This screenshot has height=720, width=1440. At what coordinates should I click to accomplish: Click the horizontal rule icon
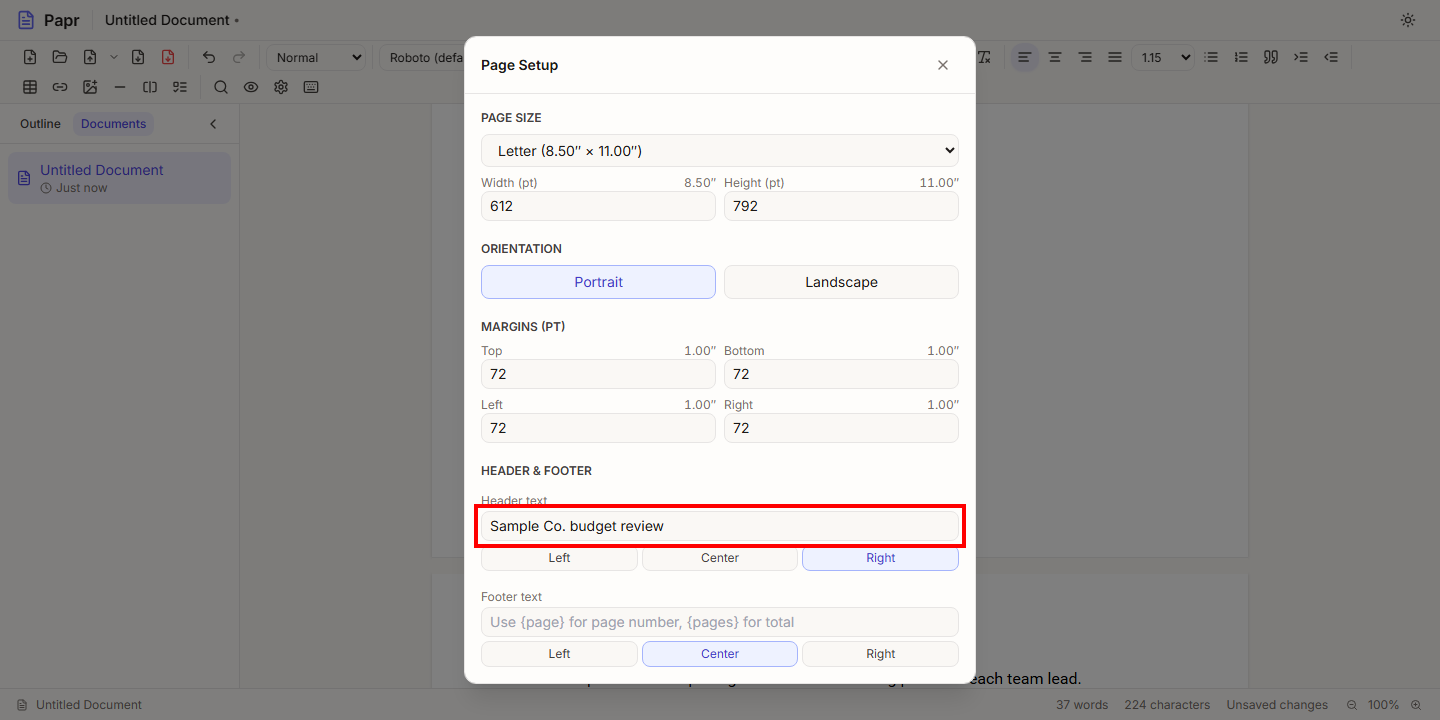tap(120, 87)
